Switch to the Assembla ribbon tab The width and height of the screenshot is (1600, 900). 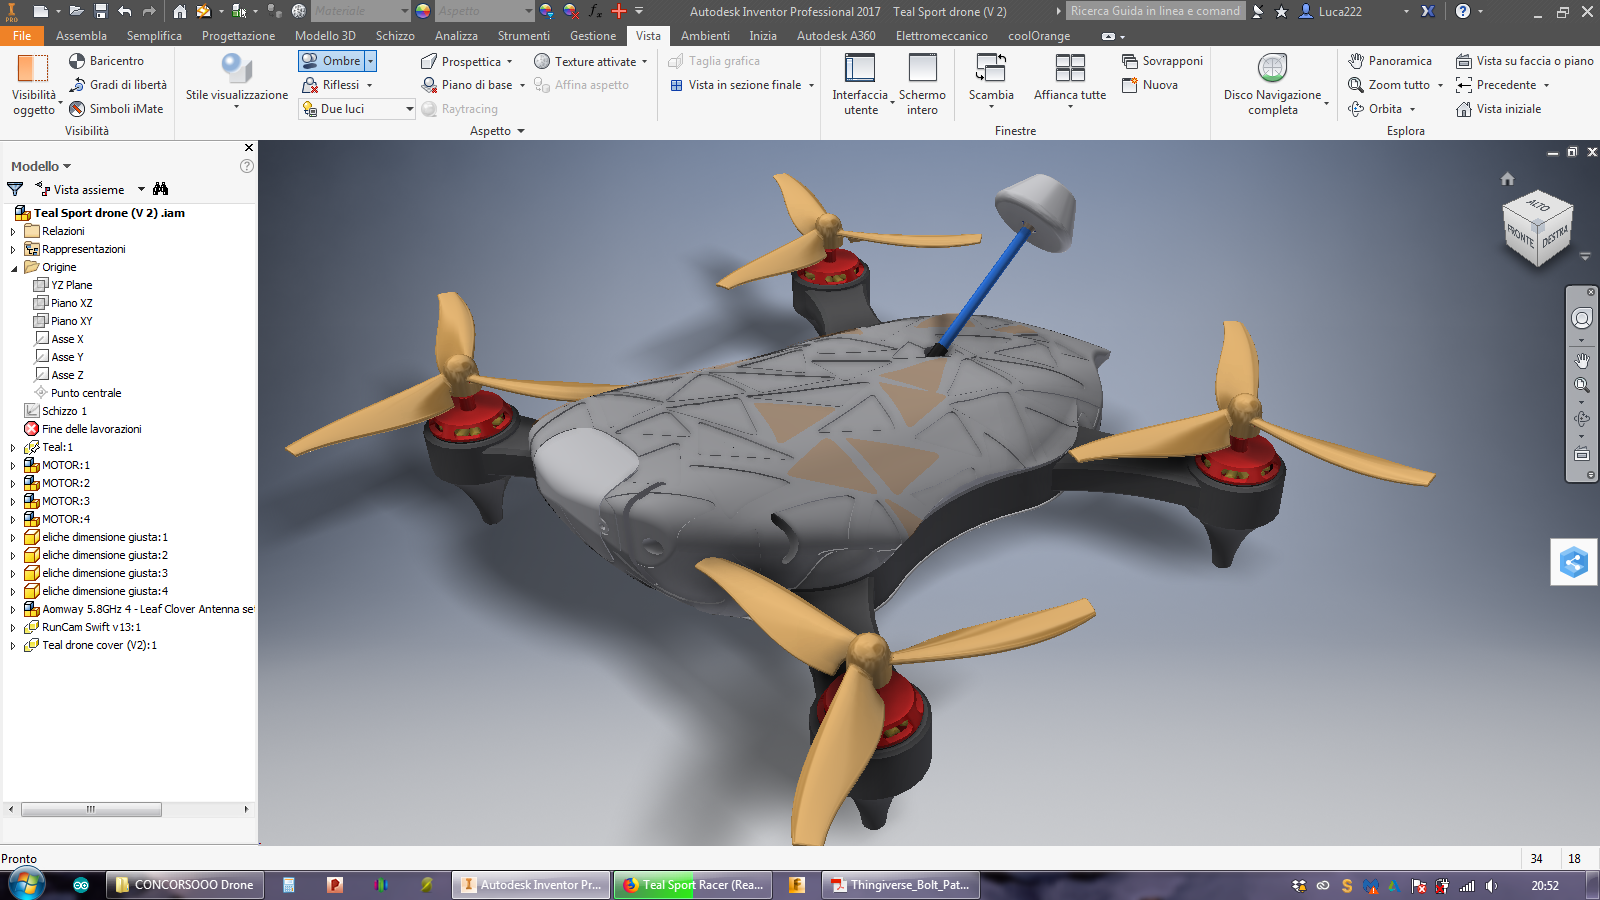(81, 35)
